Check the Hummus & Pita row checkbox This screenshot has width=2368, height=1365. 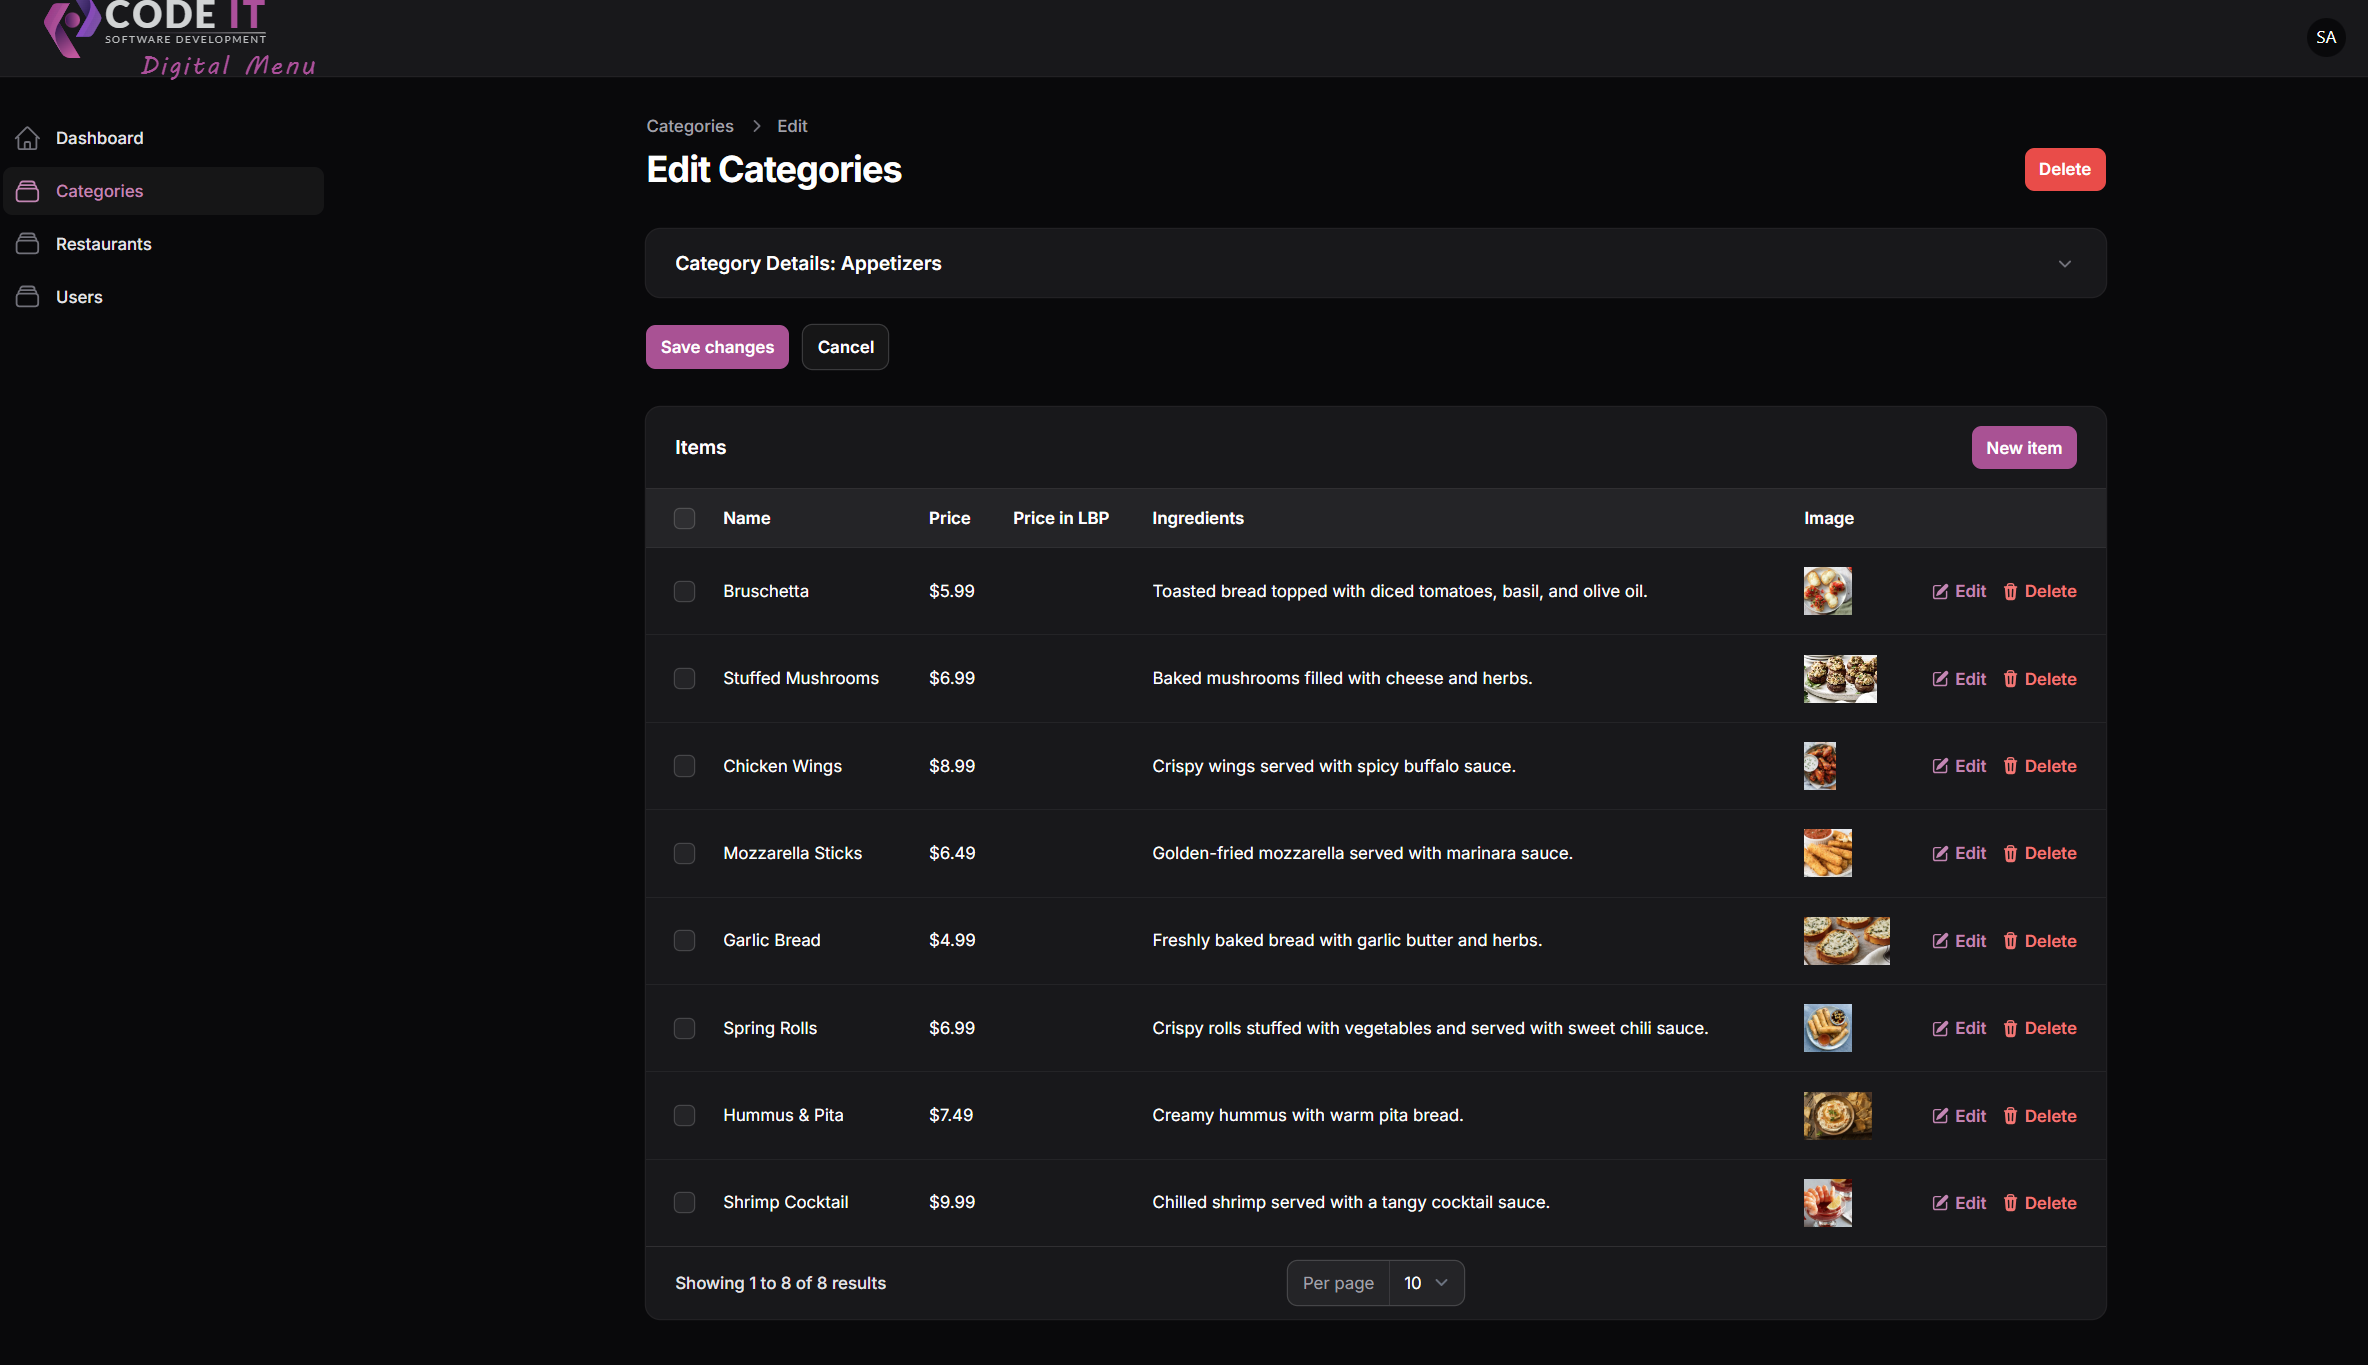pyautogui.click(x=684, y=1115)
